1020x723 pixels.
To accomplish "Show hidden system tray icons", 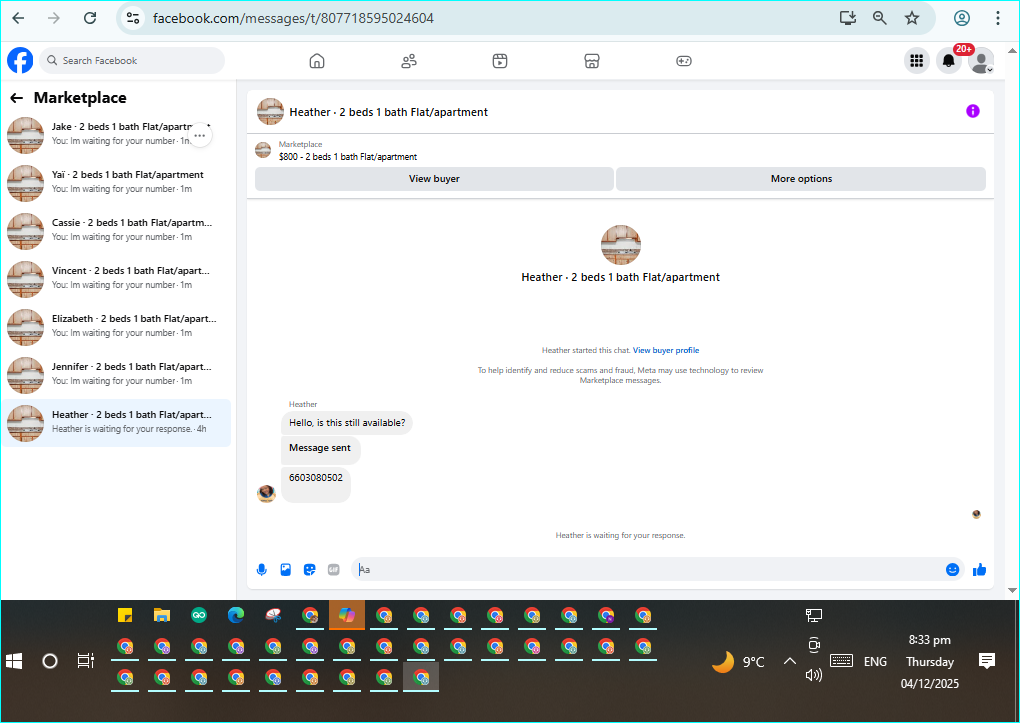I will click(789, 662).
